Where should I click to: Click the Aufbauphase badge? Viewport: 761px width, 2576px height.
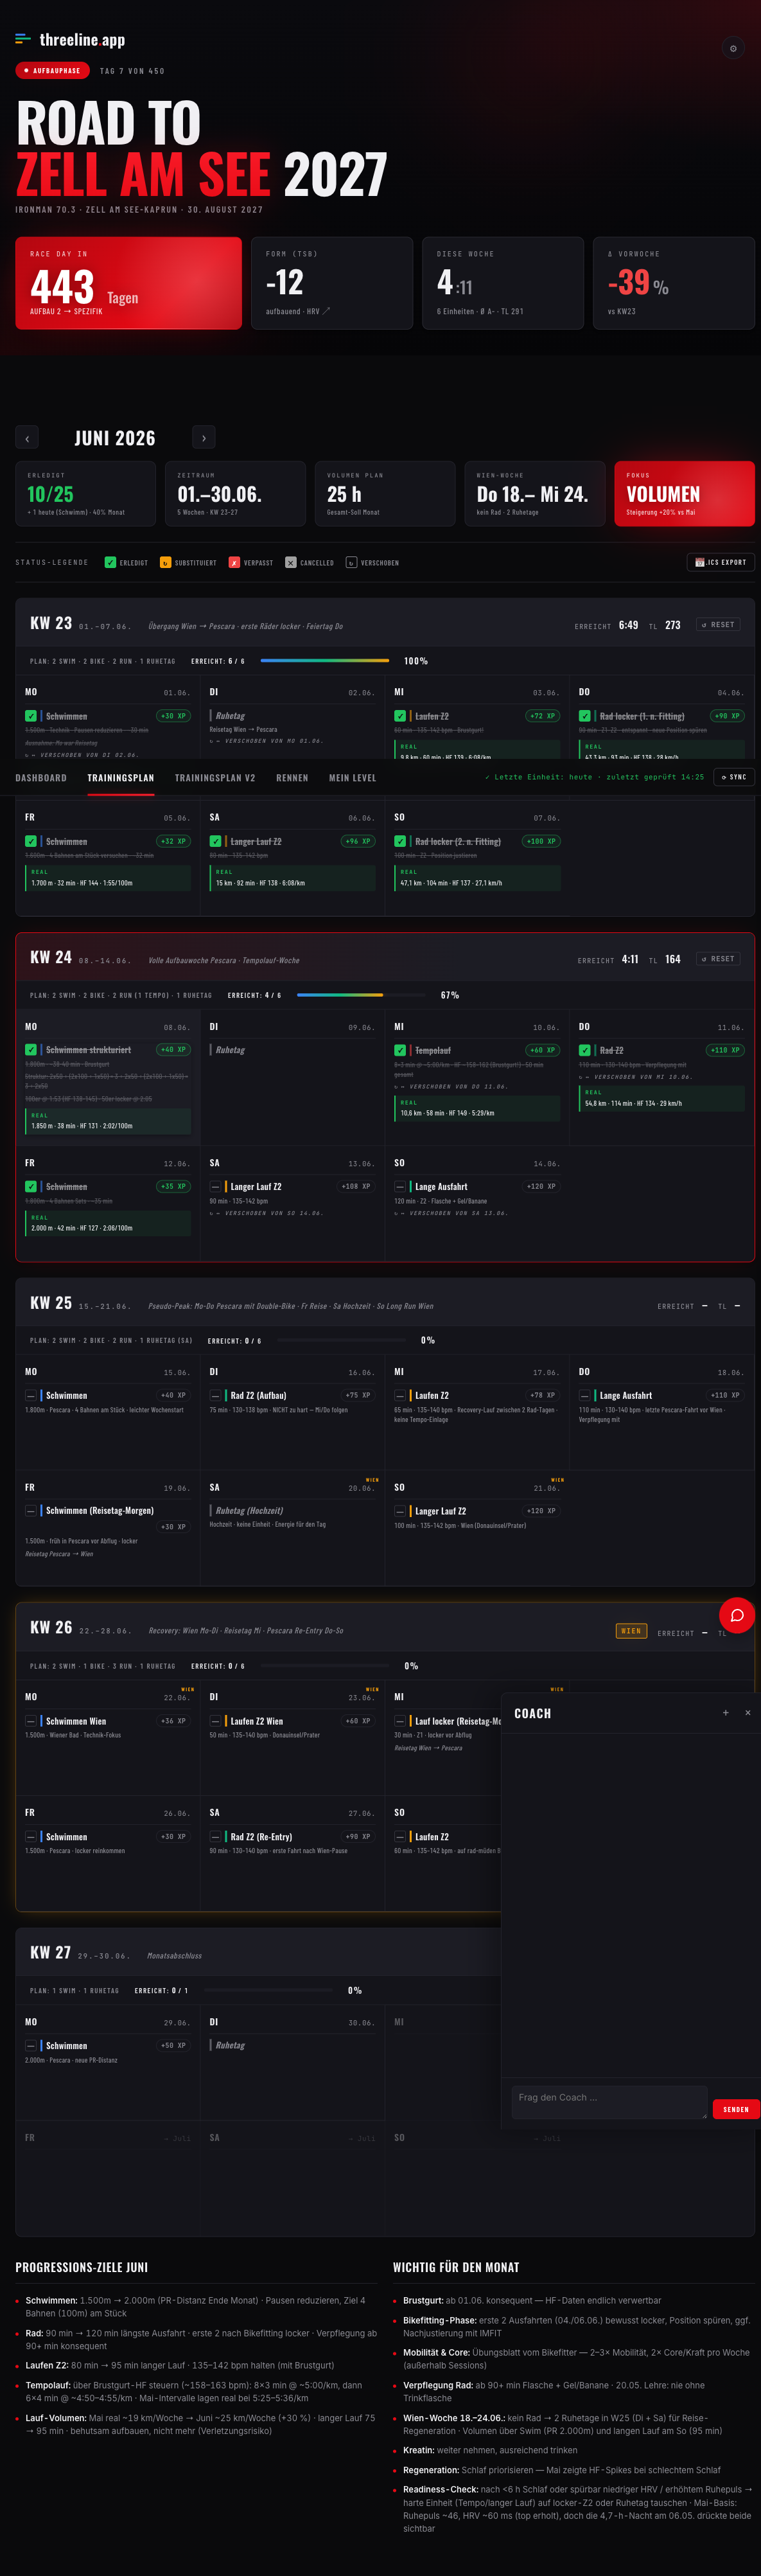[x=51, y=71]
